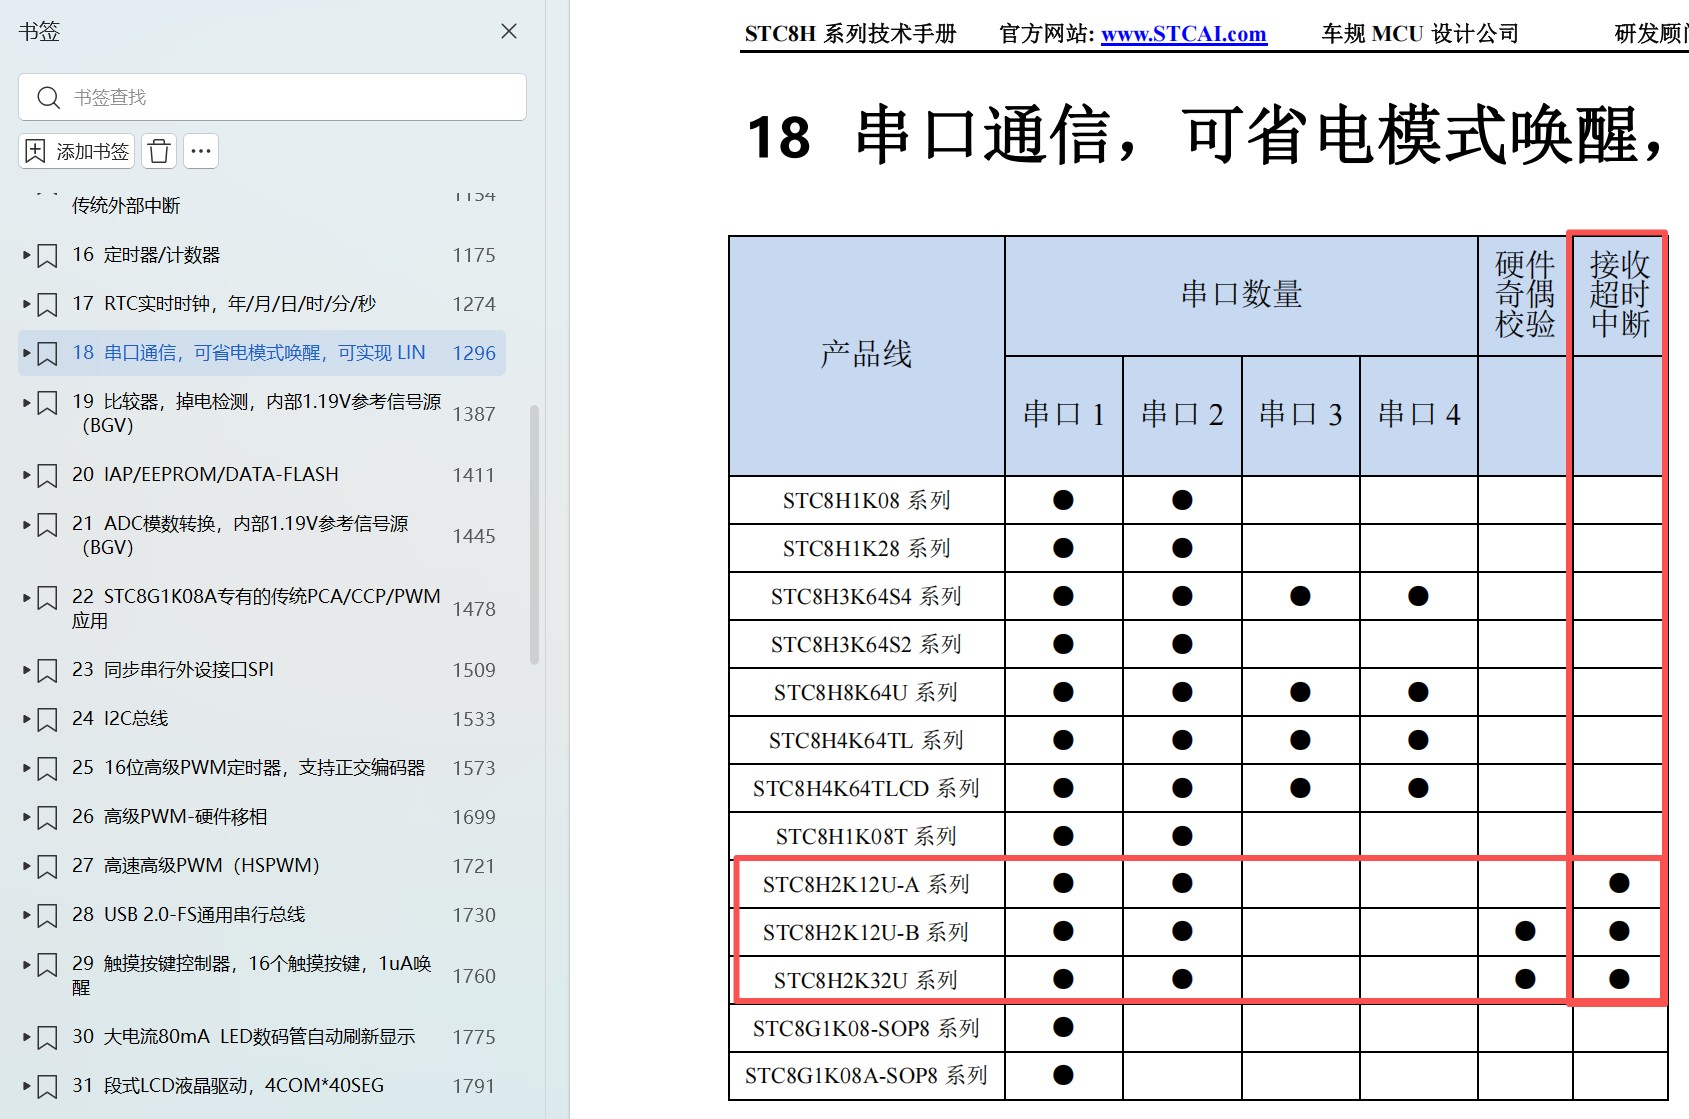This screenshot has width=1689, height=1119.
Task: Expand the 22 STC8G1K08A专有PCA bookmark entry
Action: point(24,597)
